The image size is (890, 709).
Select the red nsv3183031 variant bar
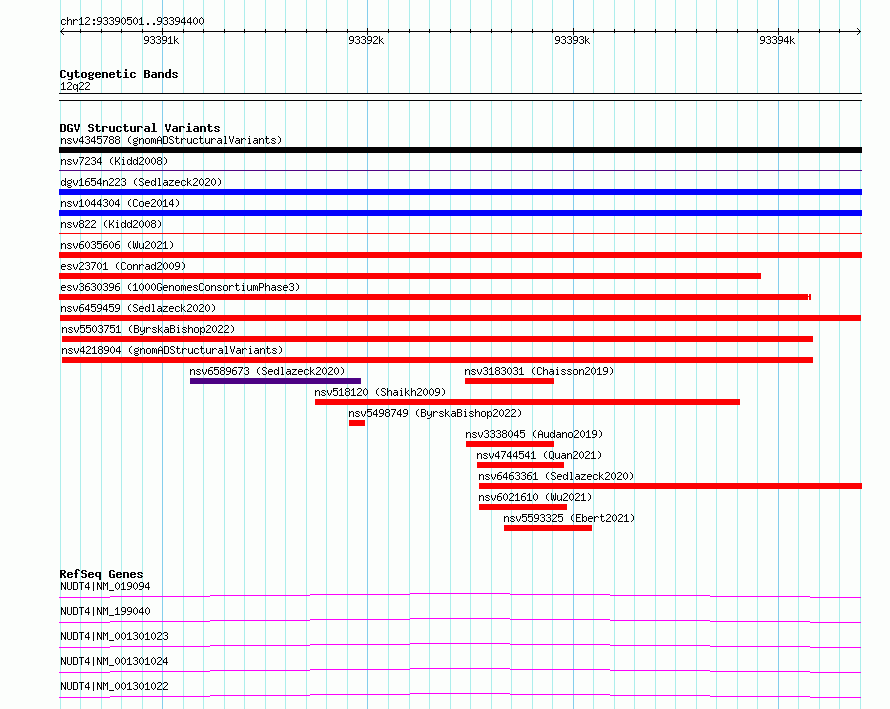509,381
